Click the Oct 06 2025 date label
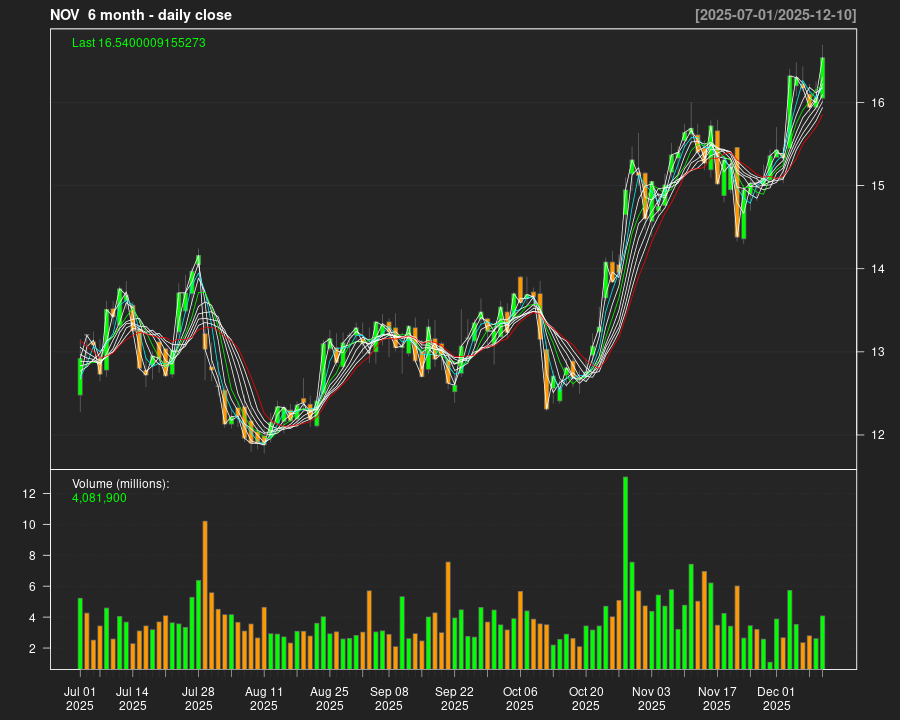The width and height of the screenshot is (900, 720). click(x=520, y=698)
